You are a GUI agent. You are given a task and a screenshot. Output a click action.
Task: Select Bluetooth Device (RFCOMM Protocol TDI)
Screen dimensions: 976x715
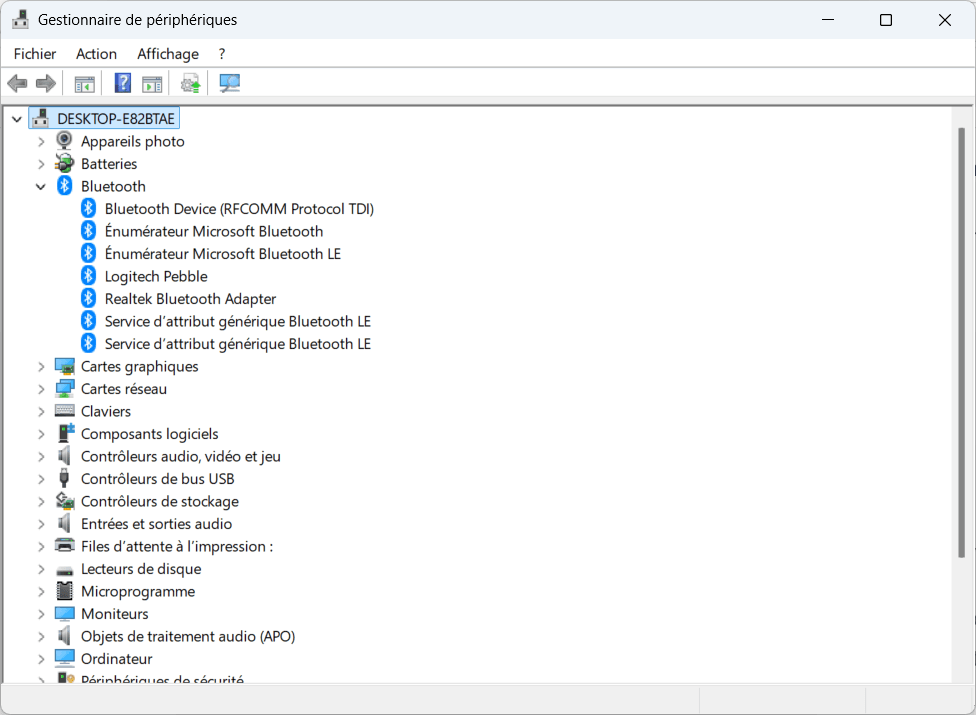click(239, 208)
